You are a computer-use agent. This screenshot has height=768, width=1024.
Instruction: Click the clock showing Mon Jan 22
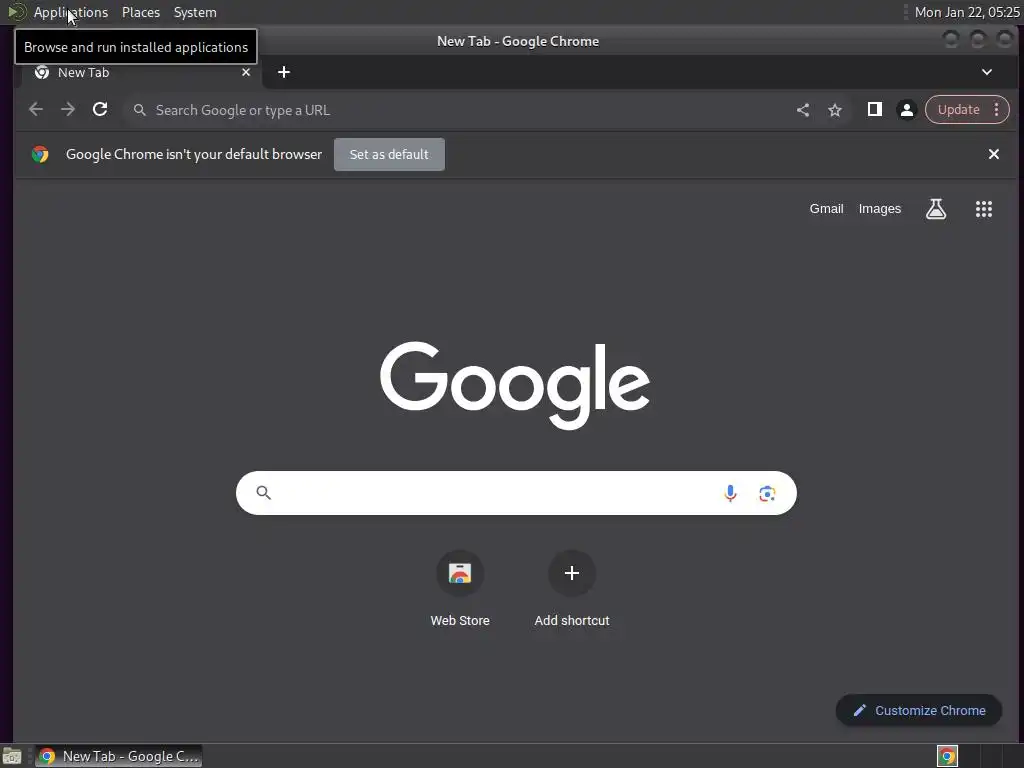967,12
